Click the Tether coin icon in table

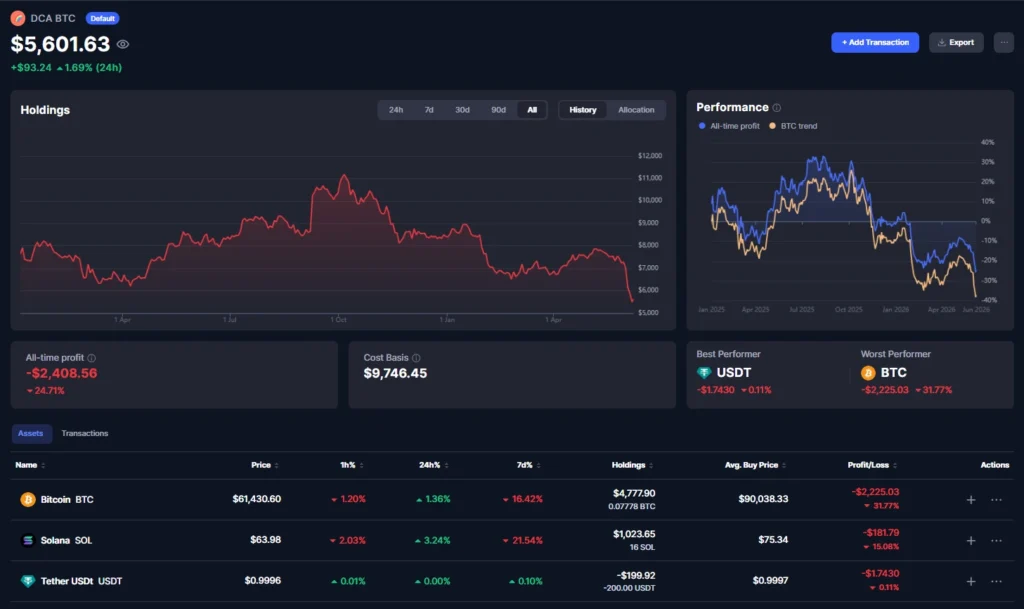click(x=27, y=581)
